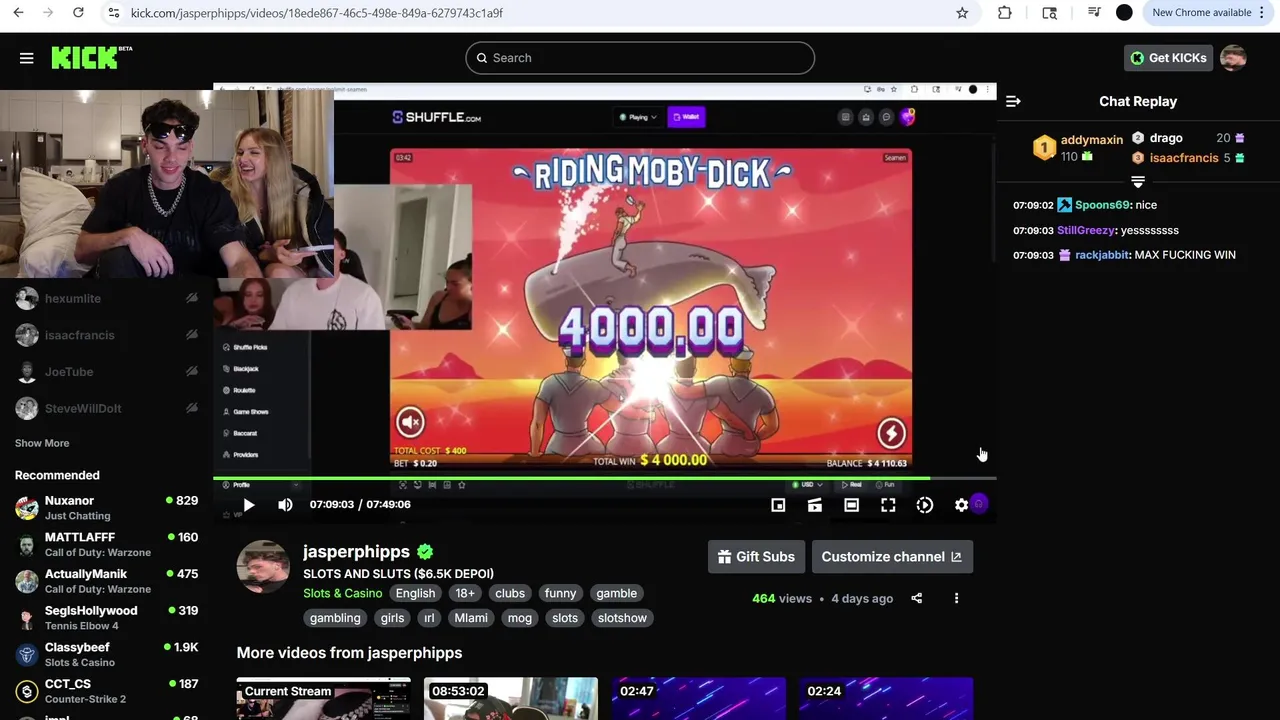Open the Gift Subs button
The image size is (1280, 720).
[x=755, y=557]
